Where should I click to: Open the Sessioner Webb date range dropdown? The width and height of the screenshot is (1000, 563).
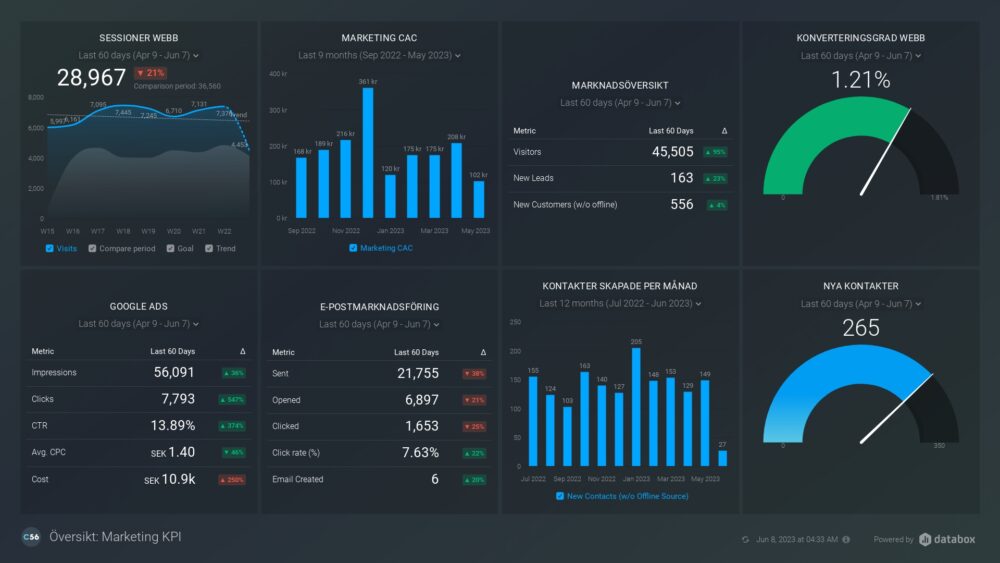coord(139,56)
